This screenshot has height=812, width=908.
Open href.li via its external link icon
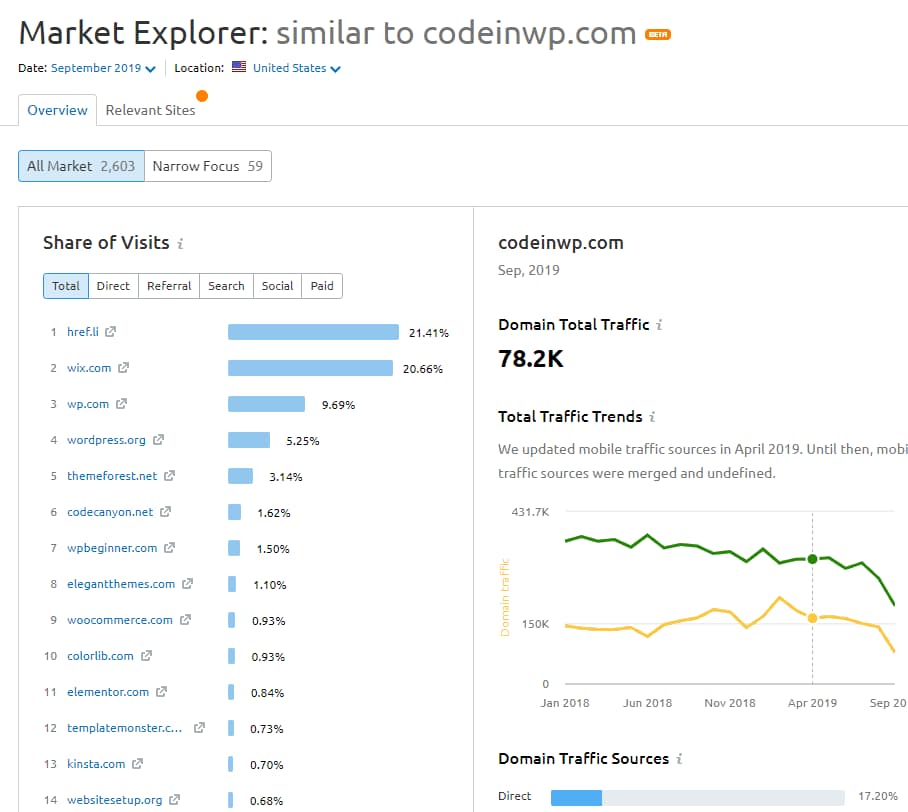tap(110, 331)
